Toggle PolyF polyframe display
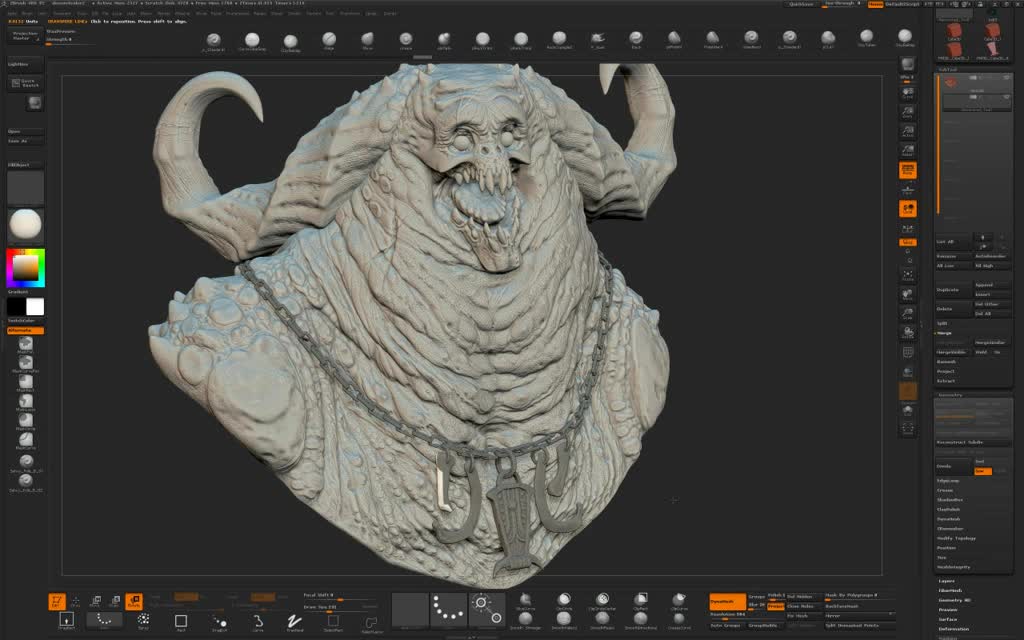This screenshot has width=1024, height=640. click(x=908, y=353)
